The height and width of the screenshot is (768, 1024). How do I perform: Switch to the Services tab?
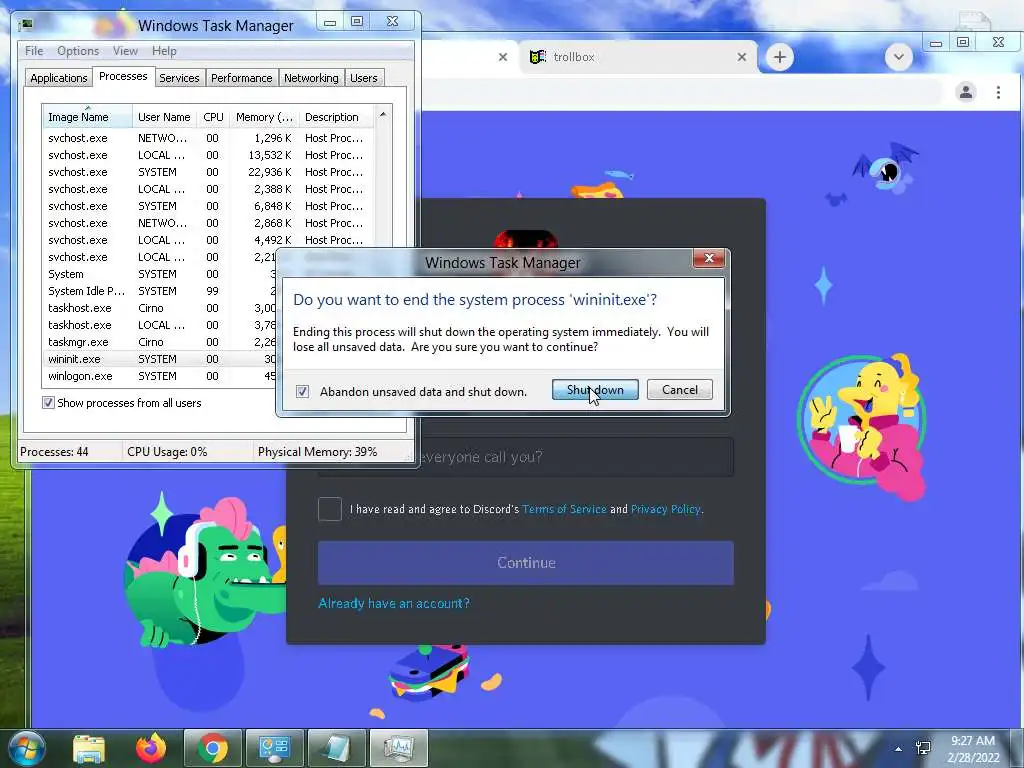(179, 78)
